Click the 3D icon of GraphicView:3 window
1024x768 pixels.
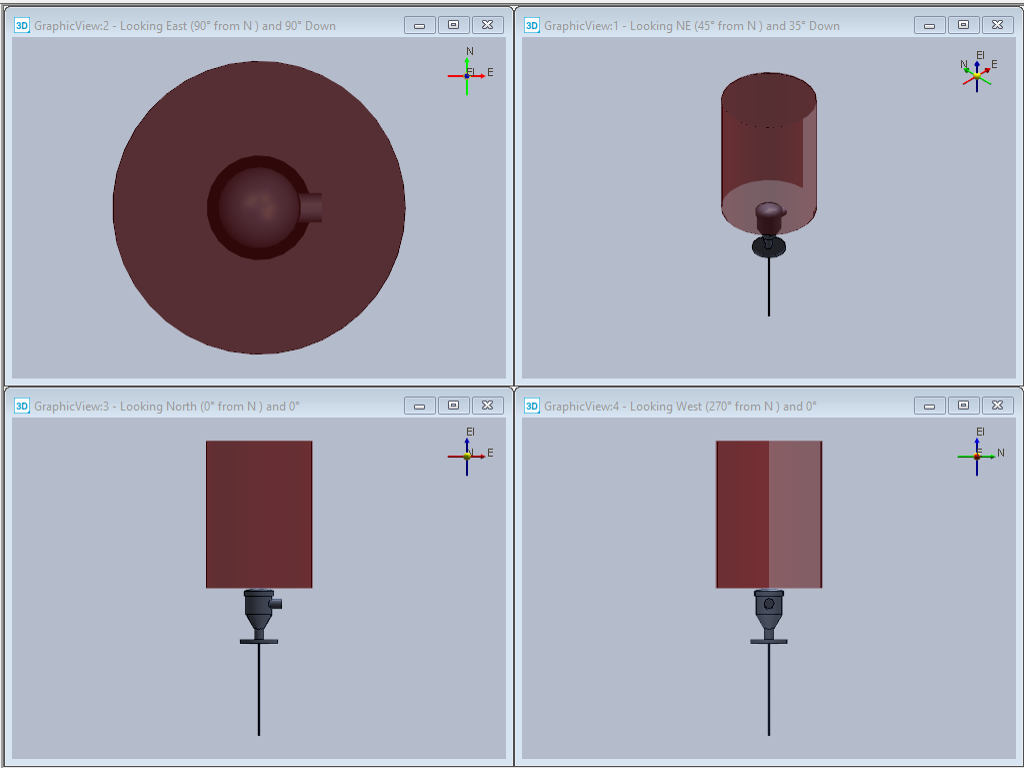coord(22,406)
